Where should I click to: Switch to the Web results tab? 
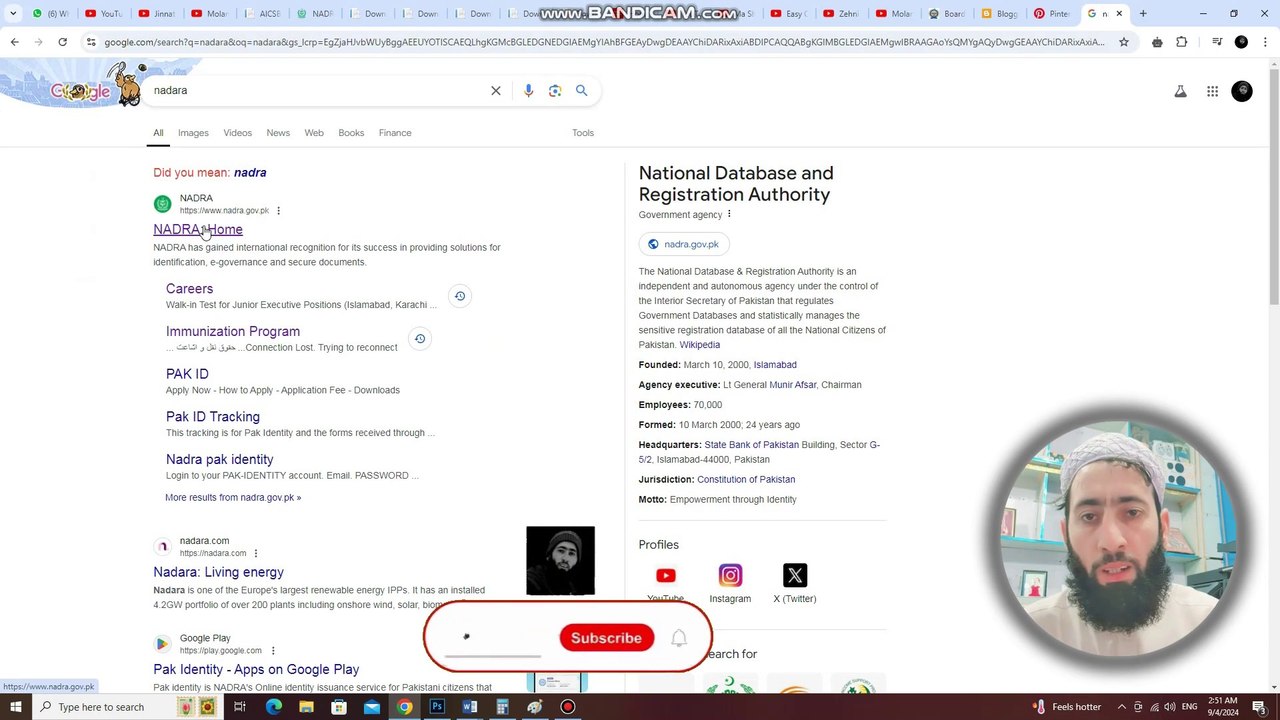(314, 133)
